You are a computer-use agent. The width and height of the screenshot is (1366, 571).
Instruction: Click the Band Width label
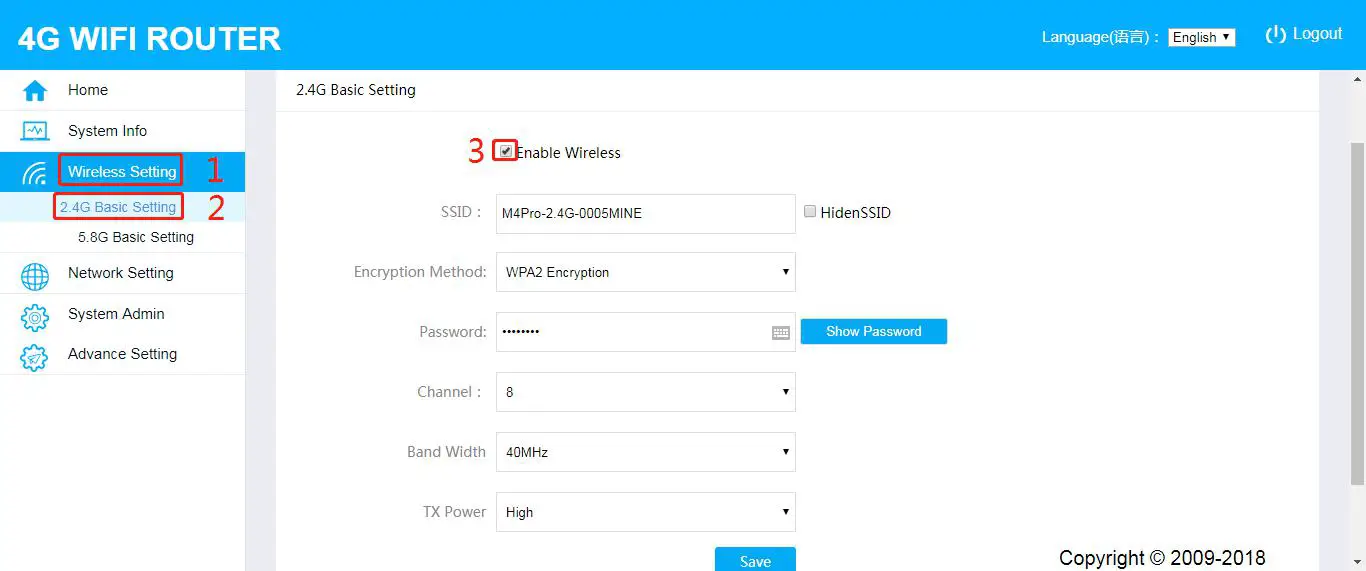coord(446,452)
